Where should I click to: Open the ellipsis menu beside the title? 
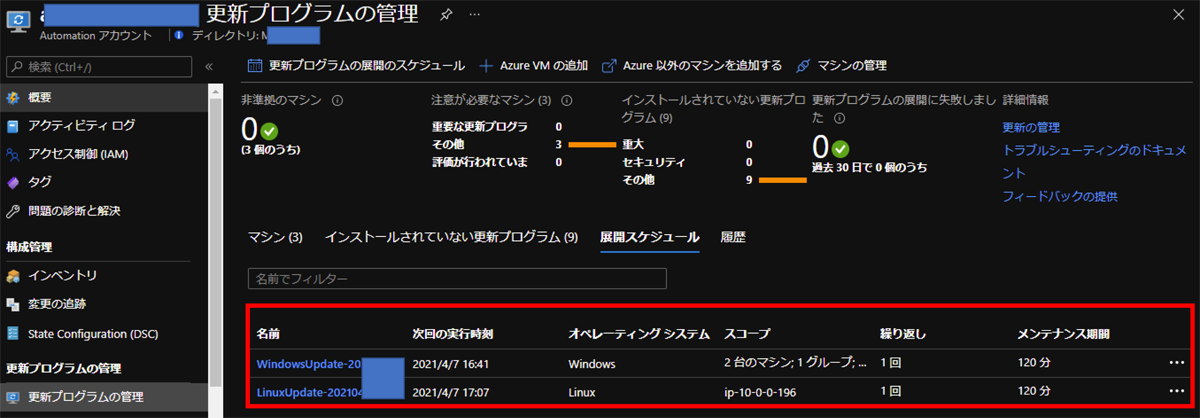(474, 14)
